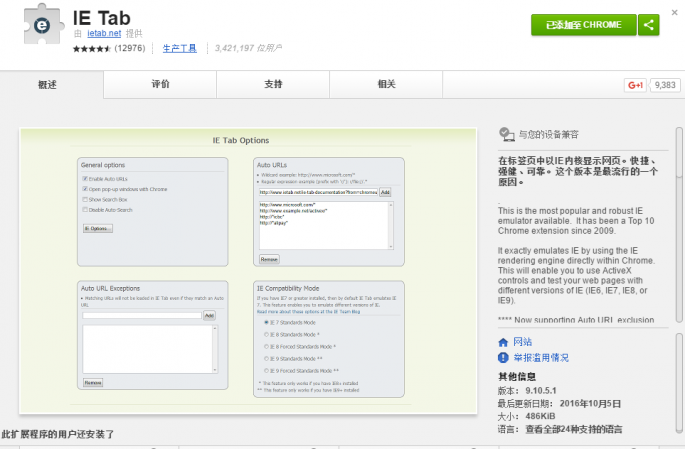The height and width of the screenshot is (449, 685).
Task: Open the 生产工具 category link
Action: click(179, 47)
